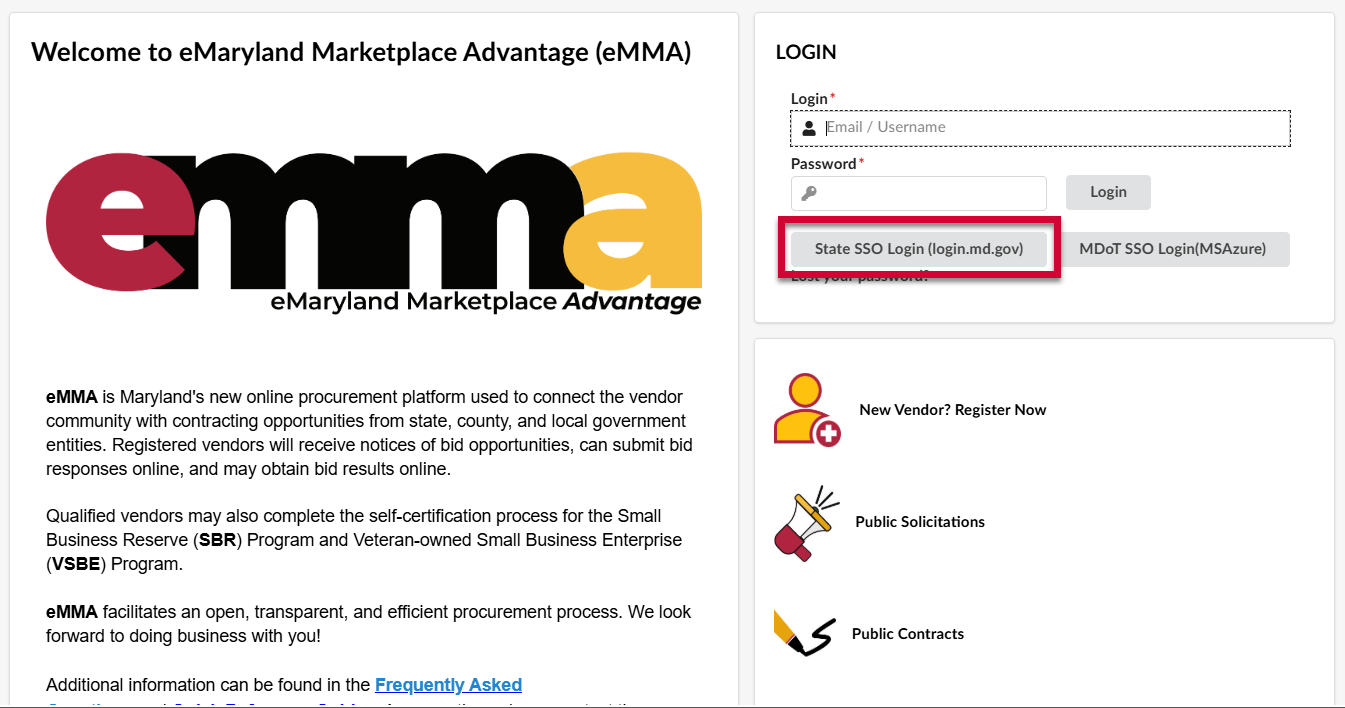Click the 'Login' field label

pyautogui.click(x=809, y=98)
